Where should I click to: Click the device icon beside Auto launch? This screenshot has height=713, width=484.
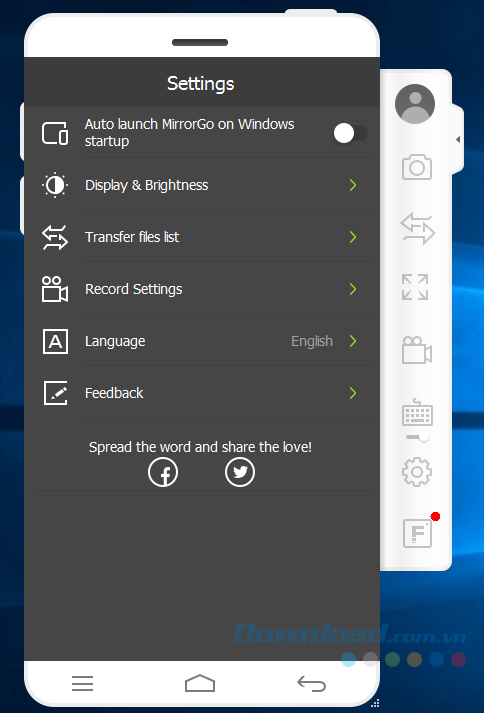tap(55, 133)
